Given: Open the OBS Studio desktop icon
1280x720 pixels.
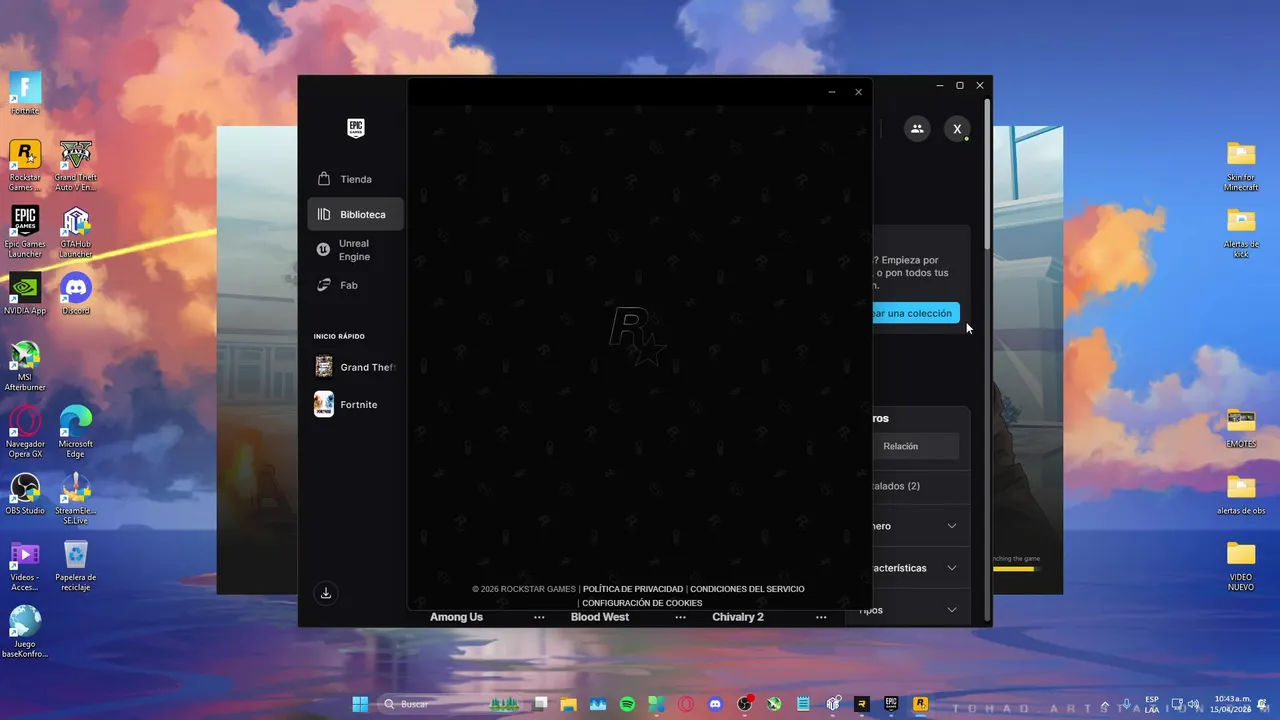Looking at the screenshot, I should pyautogui.click(x=25, y=493).
